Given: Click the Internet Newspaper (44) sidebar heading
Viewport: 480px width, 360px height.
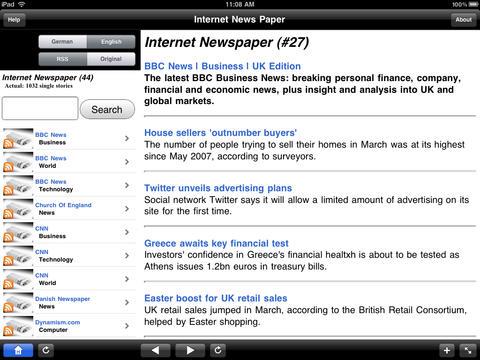Looking at the screenshot, I should [x=48, y=78].
